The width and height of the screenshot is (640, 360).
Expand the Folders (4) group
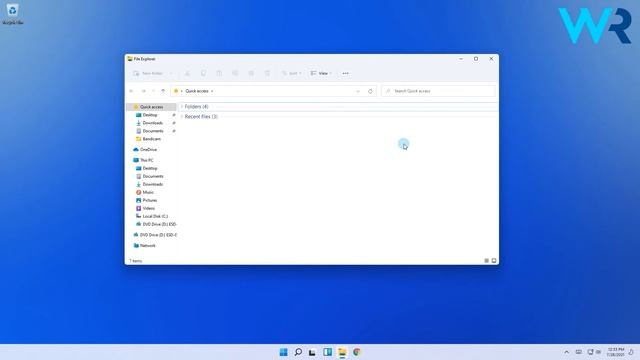182,107
